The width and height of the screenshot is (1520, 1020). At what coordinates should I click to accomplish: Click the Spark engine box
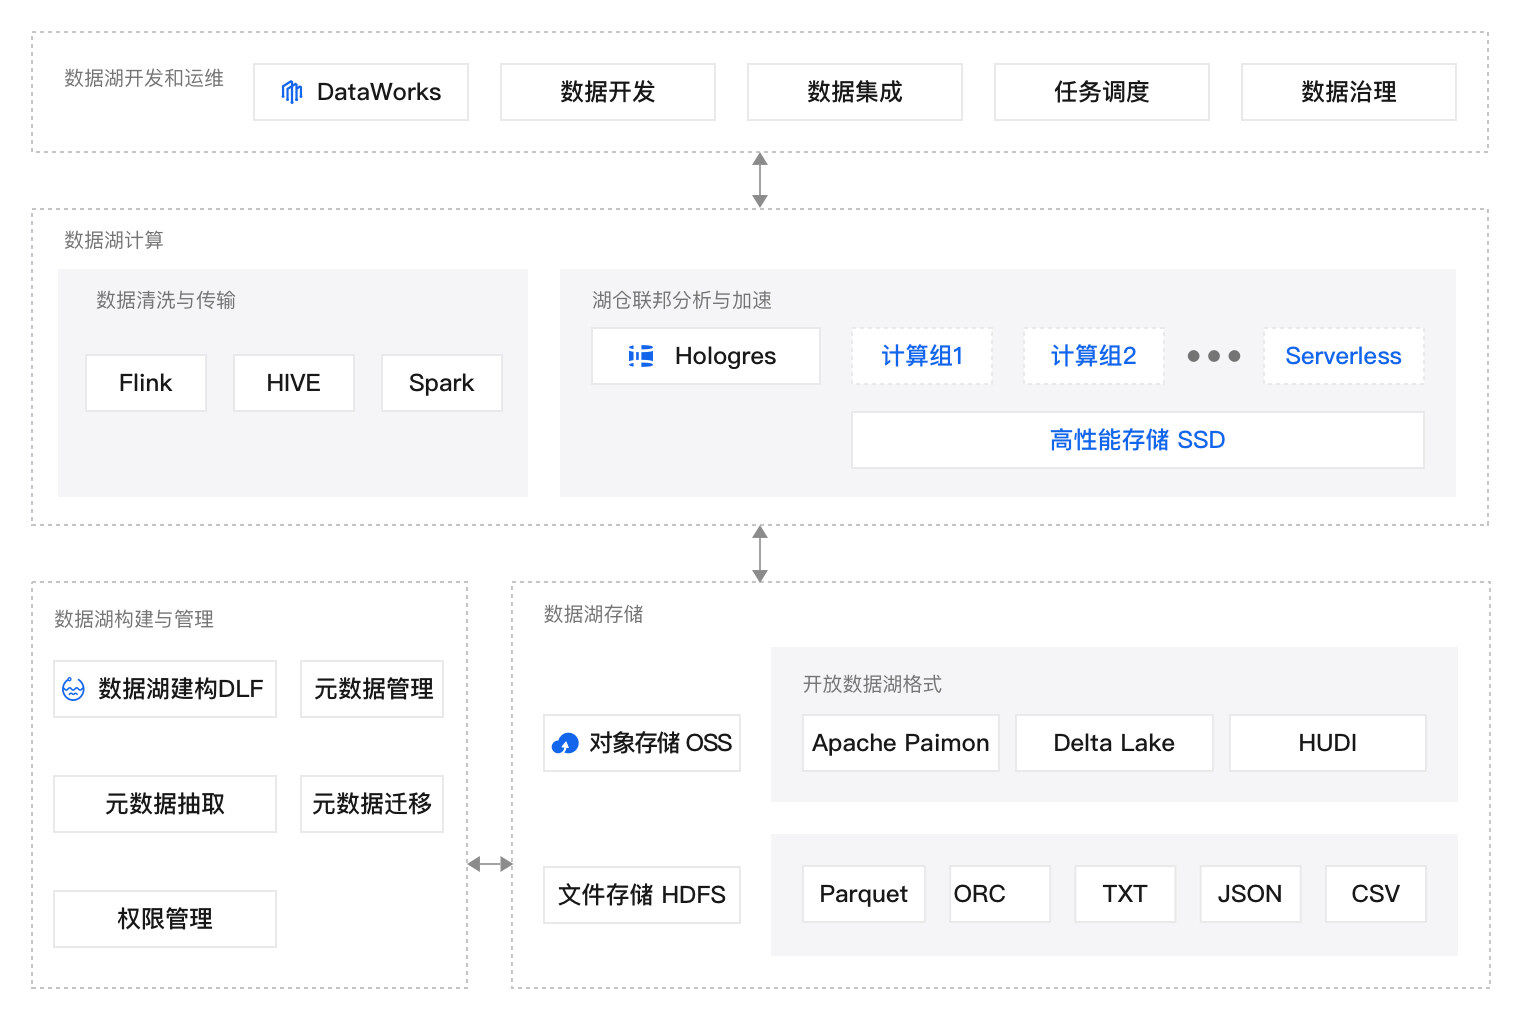(441, 383)
